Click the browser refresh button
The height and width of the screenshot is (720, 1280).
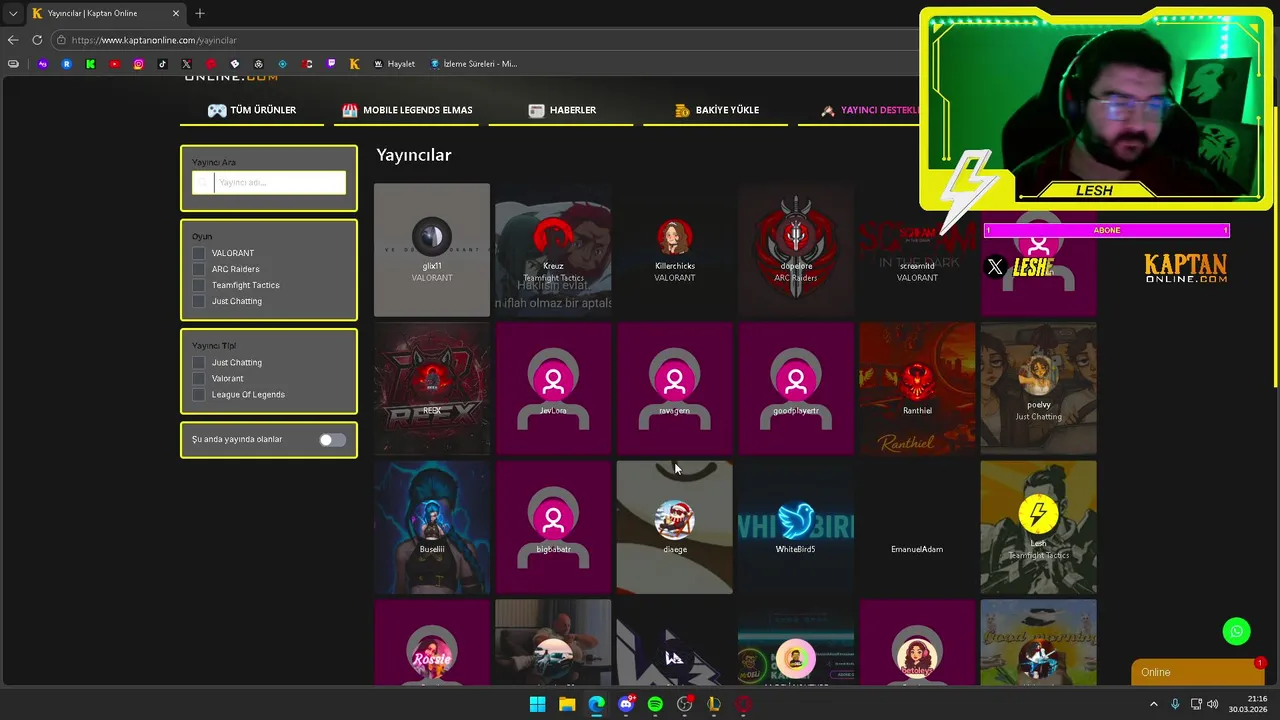coord(37,40)
